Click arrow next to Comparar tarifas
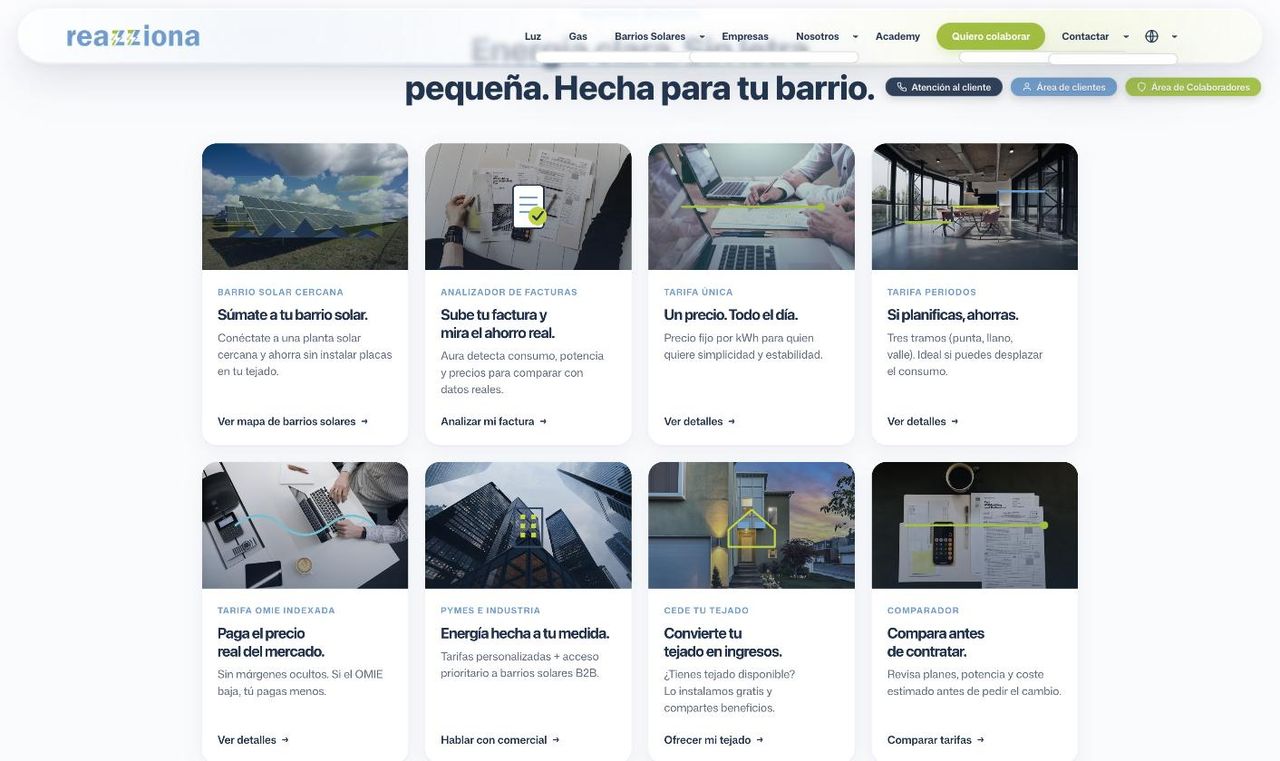The width and height of the screenshot is (1280, 761). [x=981, y=740]
